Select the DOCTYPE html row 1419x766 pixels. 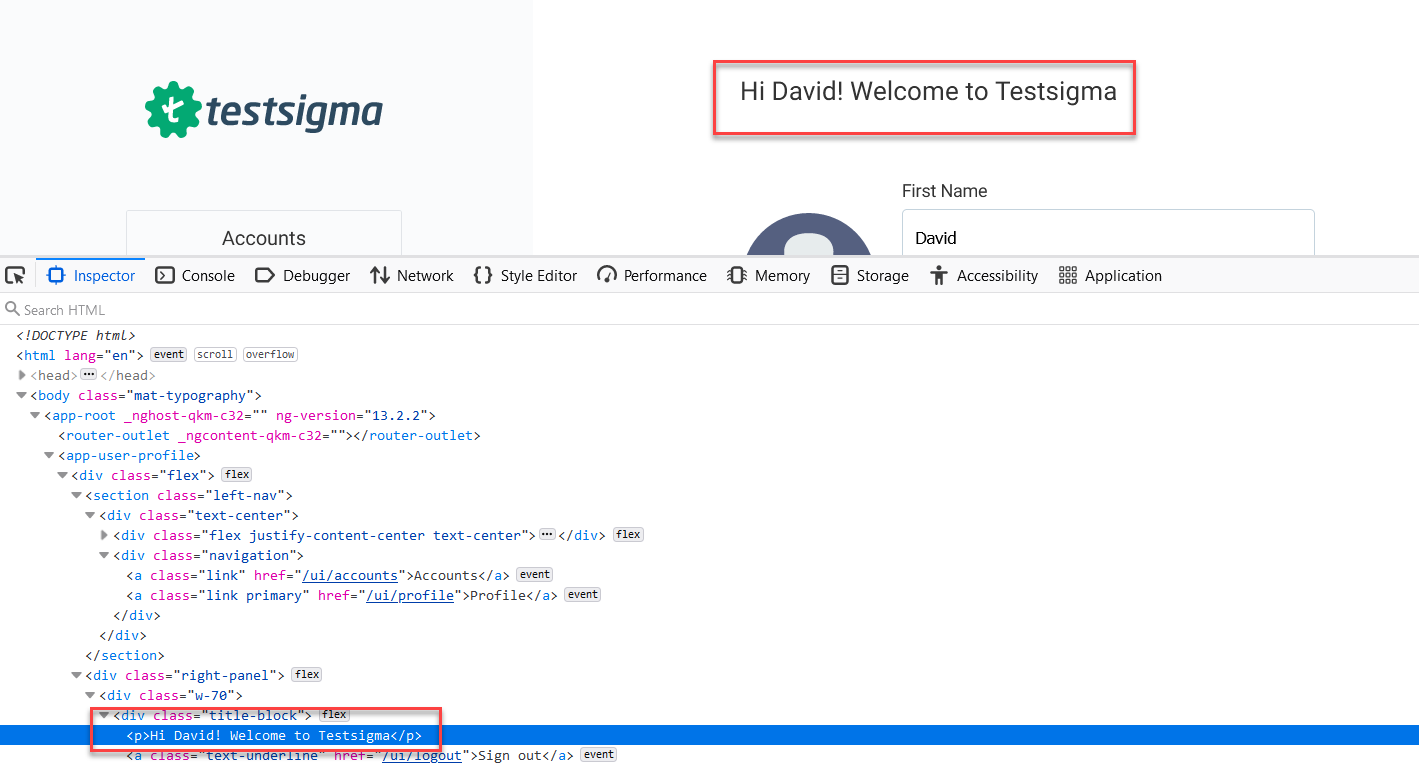(x=709, y=335)
